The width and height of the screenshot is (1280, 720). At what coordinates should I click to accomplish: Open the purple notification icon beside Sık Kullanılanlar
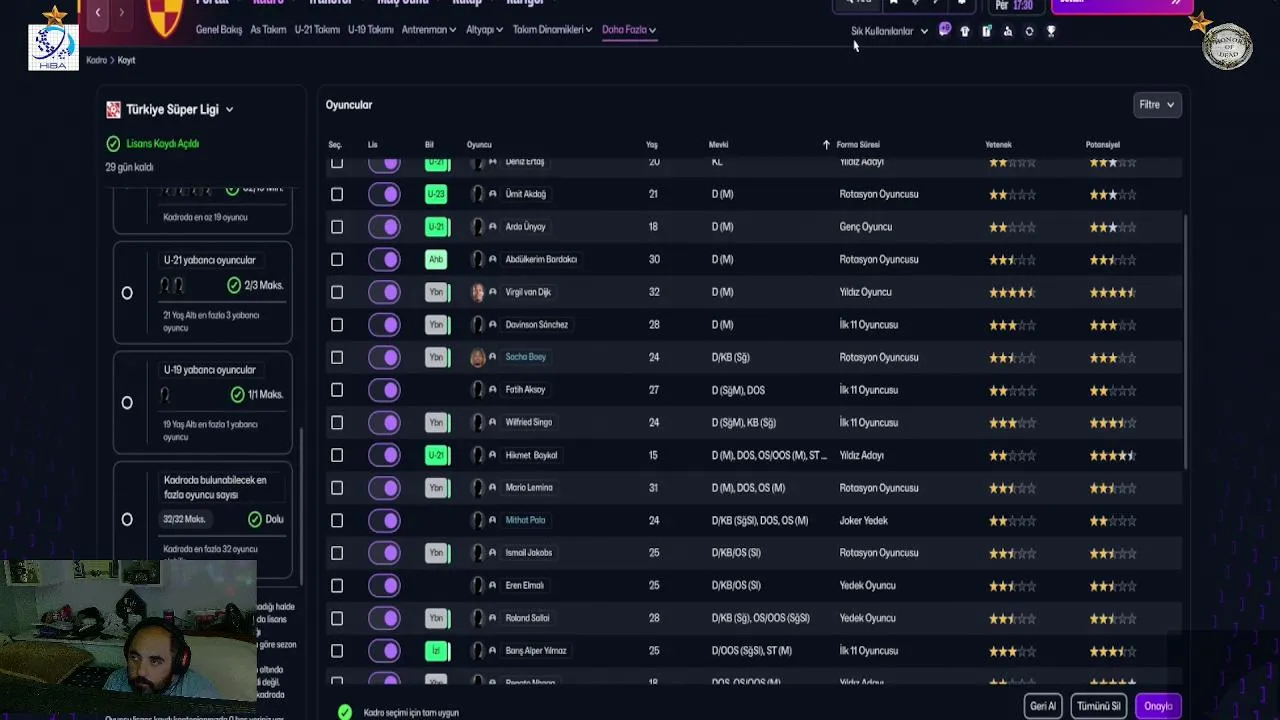click(945, 30)
